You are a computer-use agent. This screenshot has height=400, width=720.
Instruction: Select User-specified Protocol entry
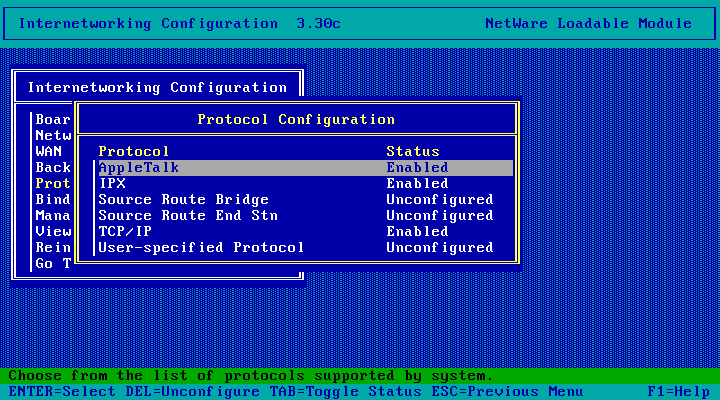click(x=306, y=248)
